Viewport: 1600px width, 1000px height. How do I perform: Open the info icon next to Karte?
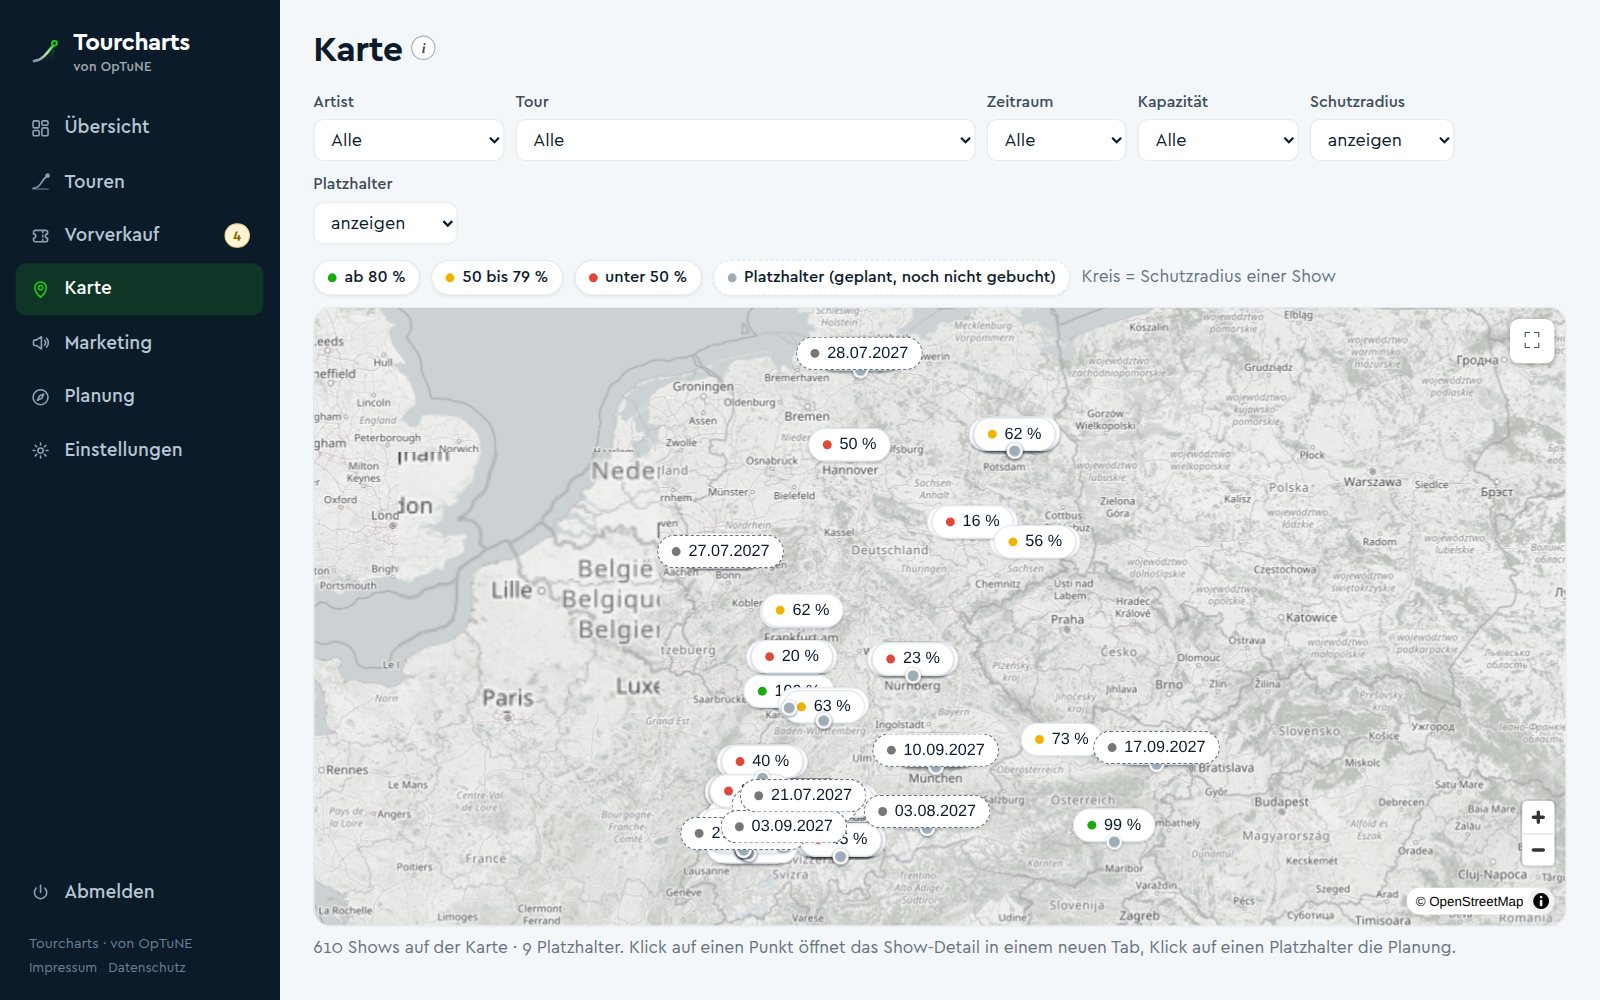coord(423,48)
